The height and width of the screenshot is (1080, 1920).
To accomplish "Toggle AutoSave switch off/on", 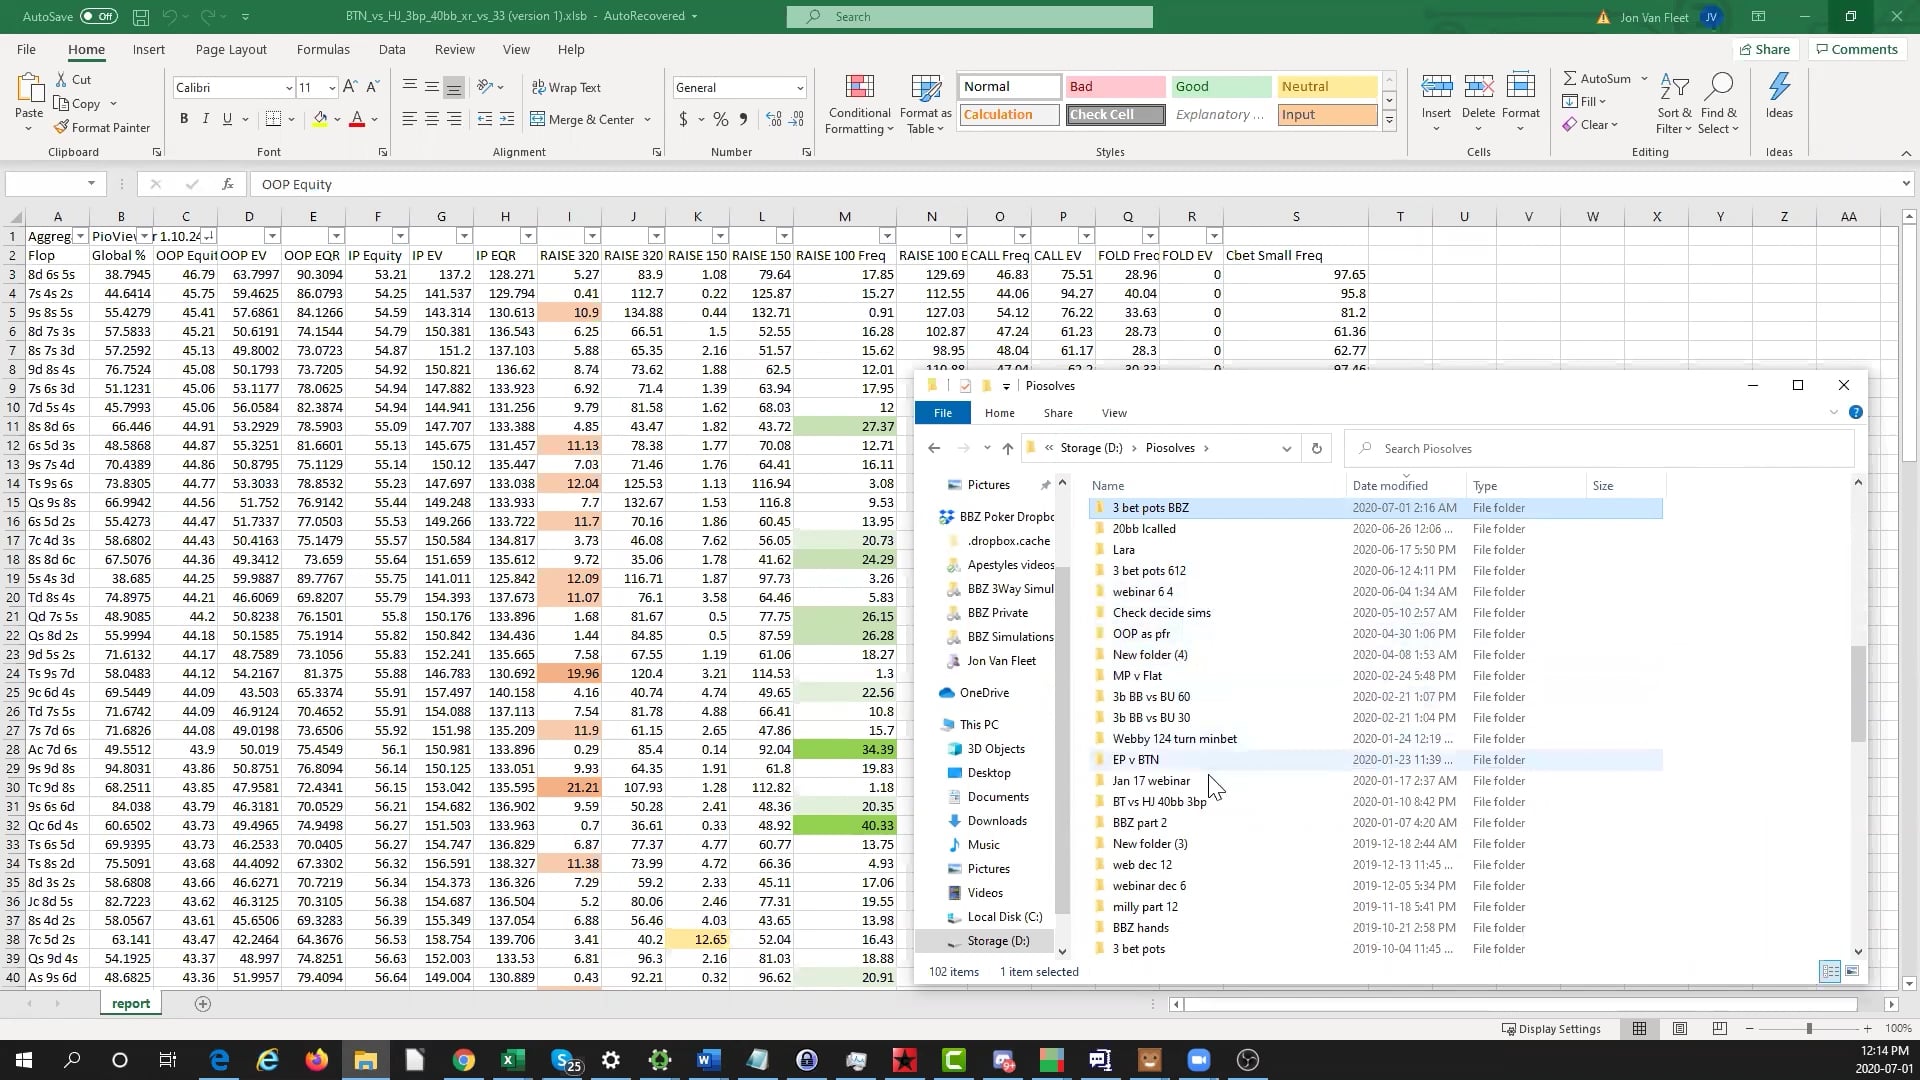I will click(98, 16).
